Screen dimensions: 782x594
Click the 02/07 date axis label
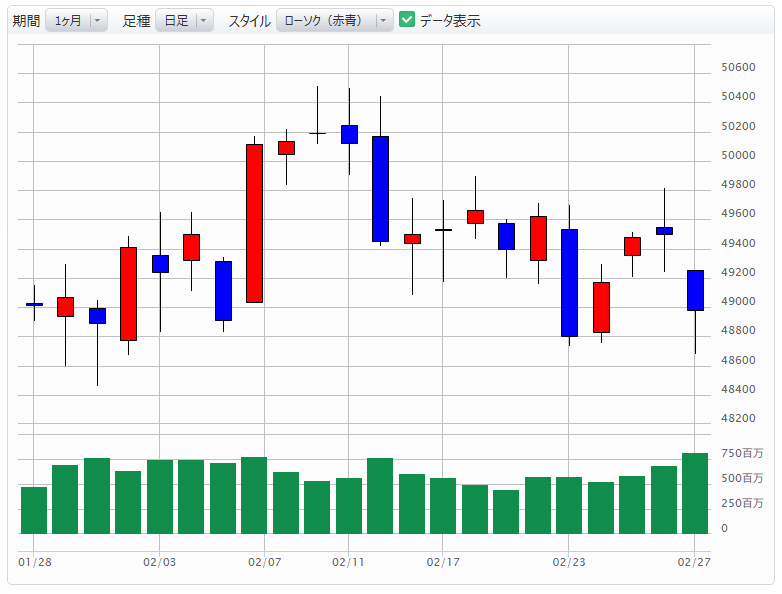click(264, 563)
